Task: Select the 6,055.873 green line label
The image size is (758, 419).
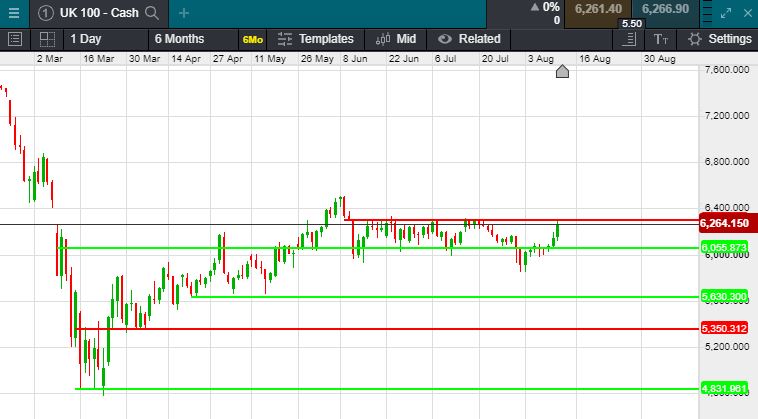Action: pos(724,248)
